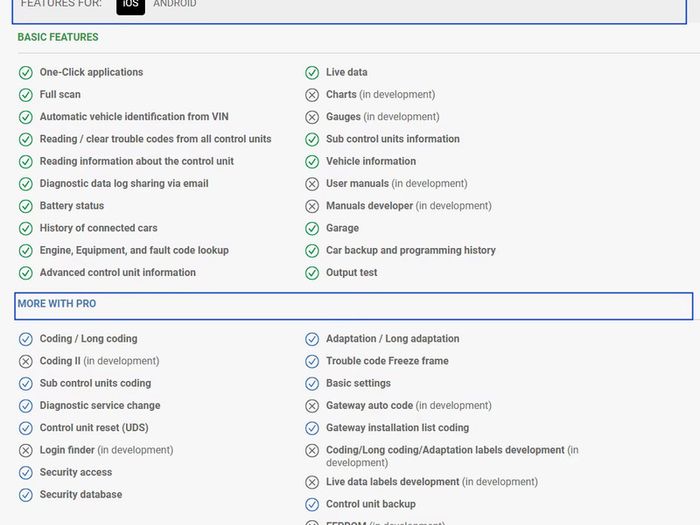Screen dimensions: 700x525
Task: Click the check icon next to Garage
Action: [312, 229]
